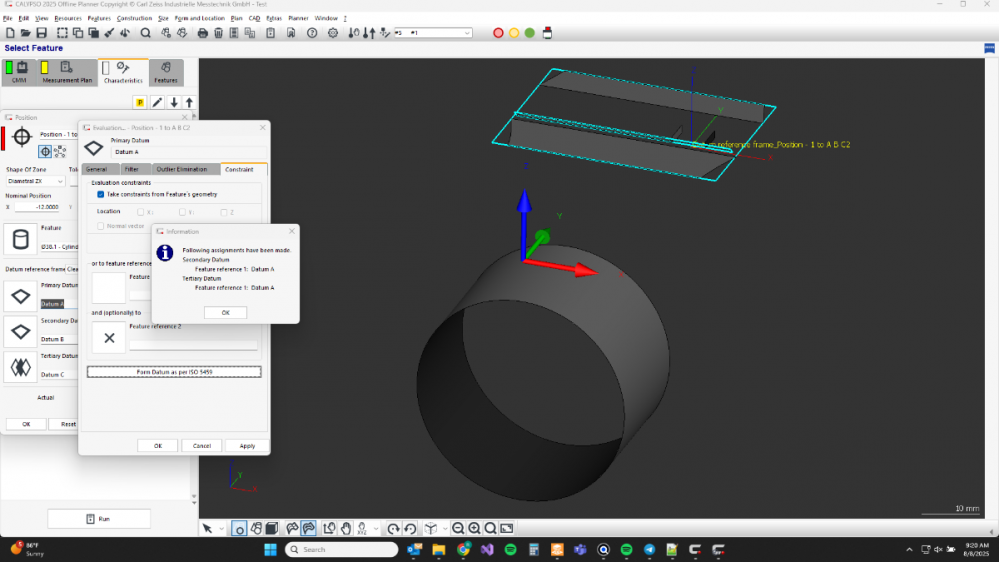
Task: Click the pencil edit icon in Characteristics panel
Action: [x=157, y=102]
